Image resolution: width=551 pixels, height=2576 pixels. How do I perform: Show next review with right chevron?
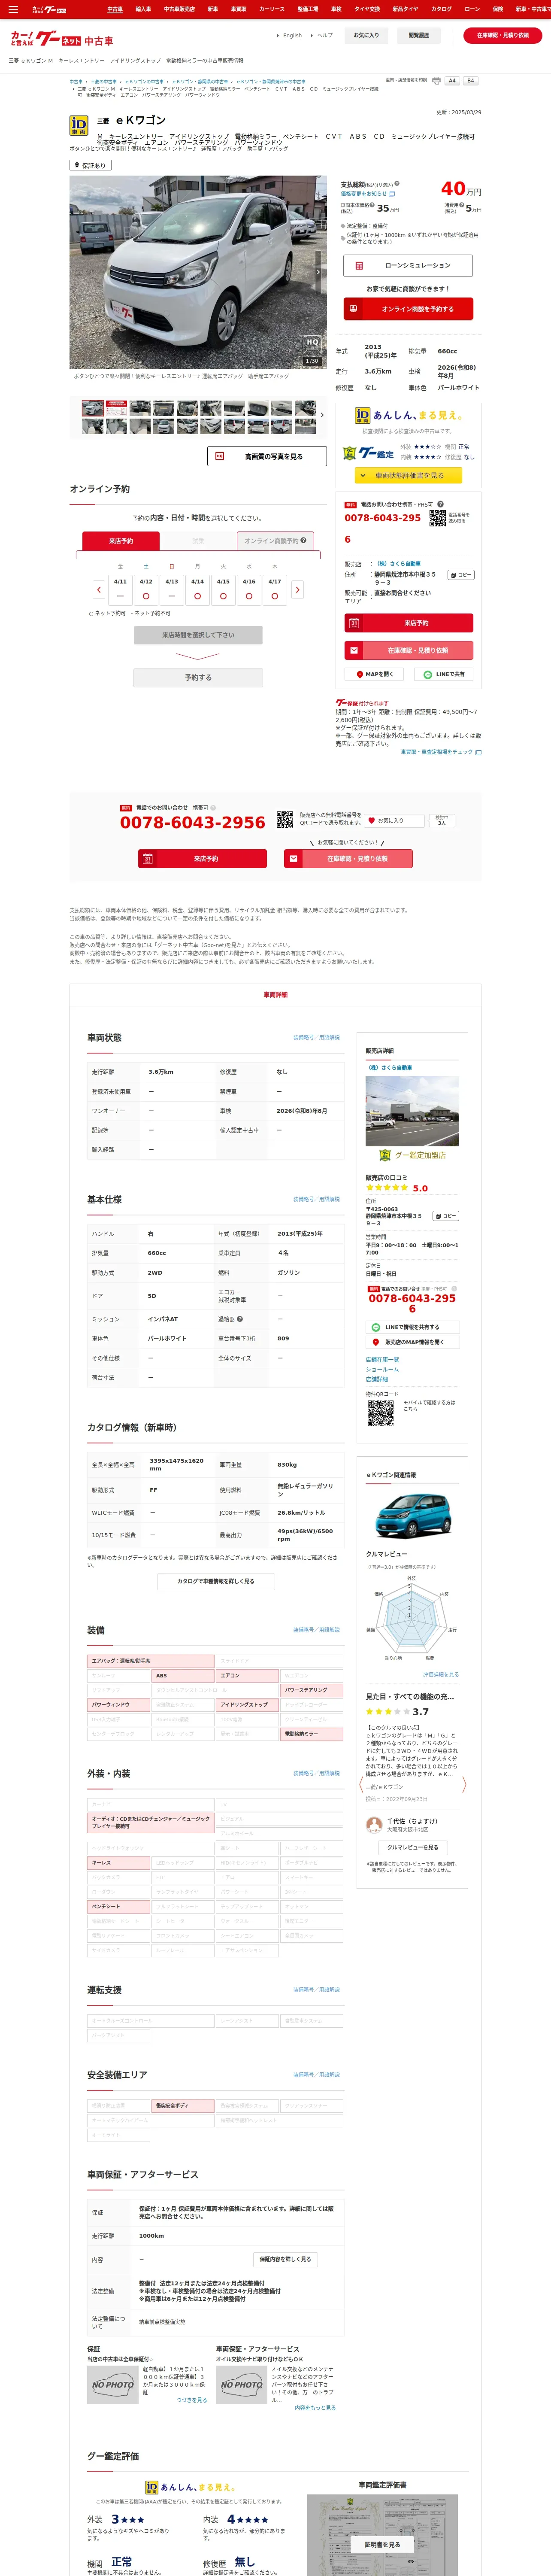[464, 1785]
